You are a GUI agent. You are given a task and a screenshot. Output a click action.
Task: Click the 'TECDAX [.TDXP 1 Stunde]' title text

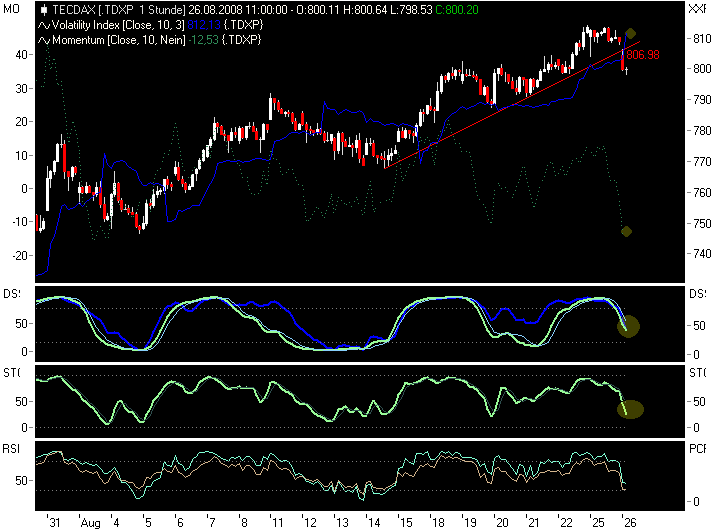coord(118,10)
